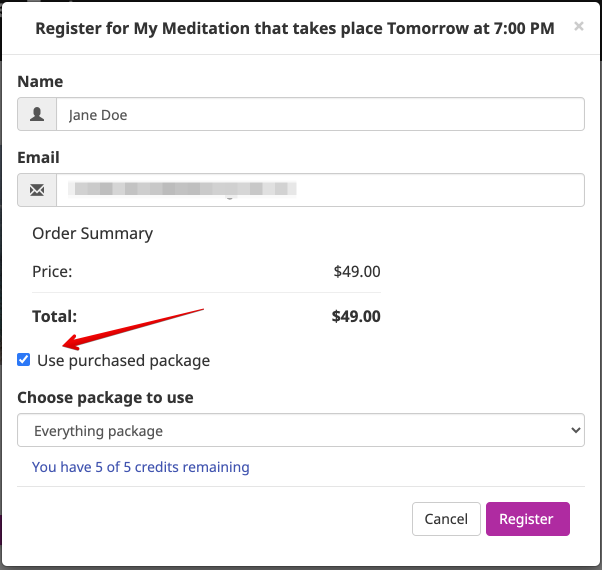The image size is (602, 570).
Task: Close the registration dialog with the X
Action: pos(579,26)
